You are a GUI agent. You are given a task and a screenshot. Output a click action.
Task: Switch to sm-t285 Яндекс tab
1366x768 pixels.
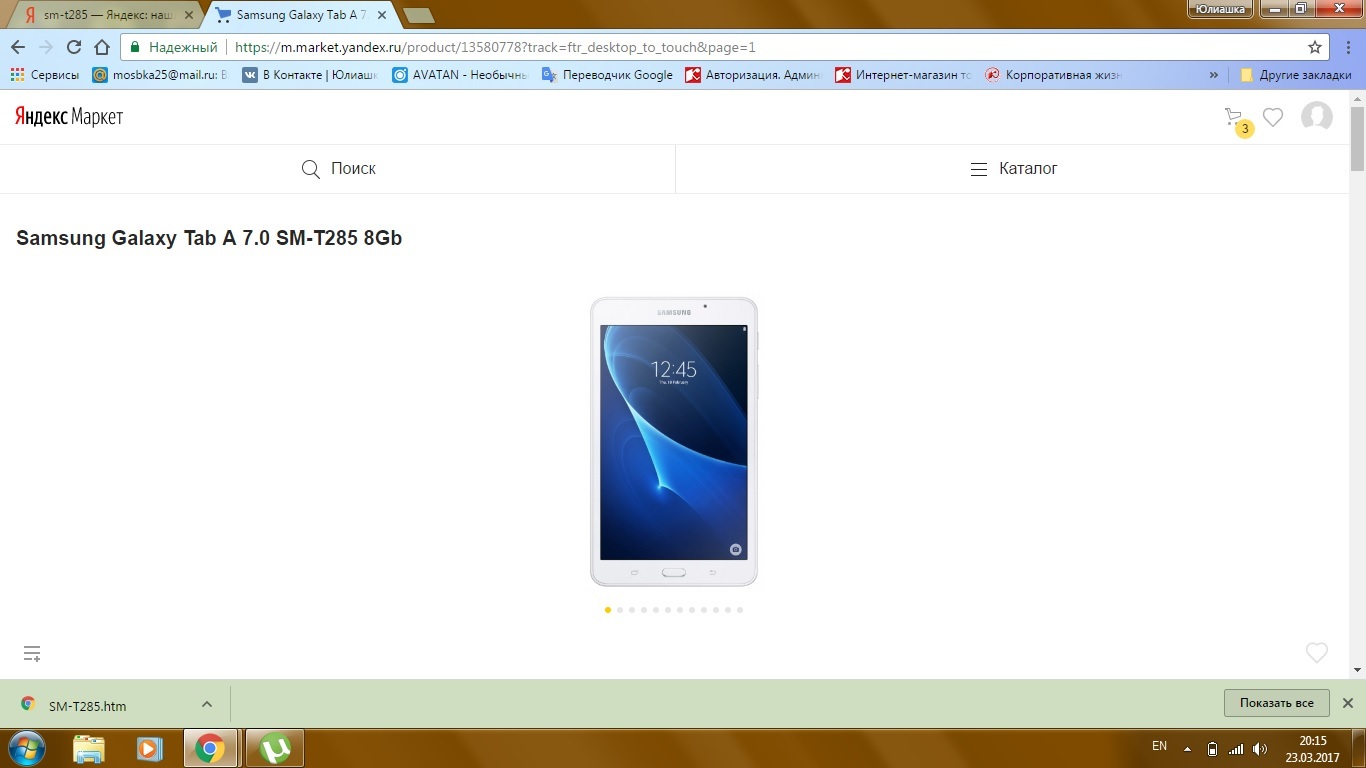point(105,15)
